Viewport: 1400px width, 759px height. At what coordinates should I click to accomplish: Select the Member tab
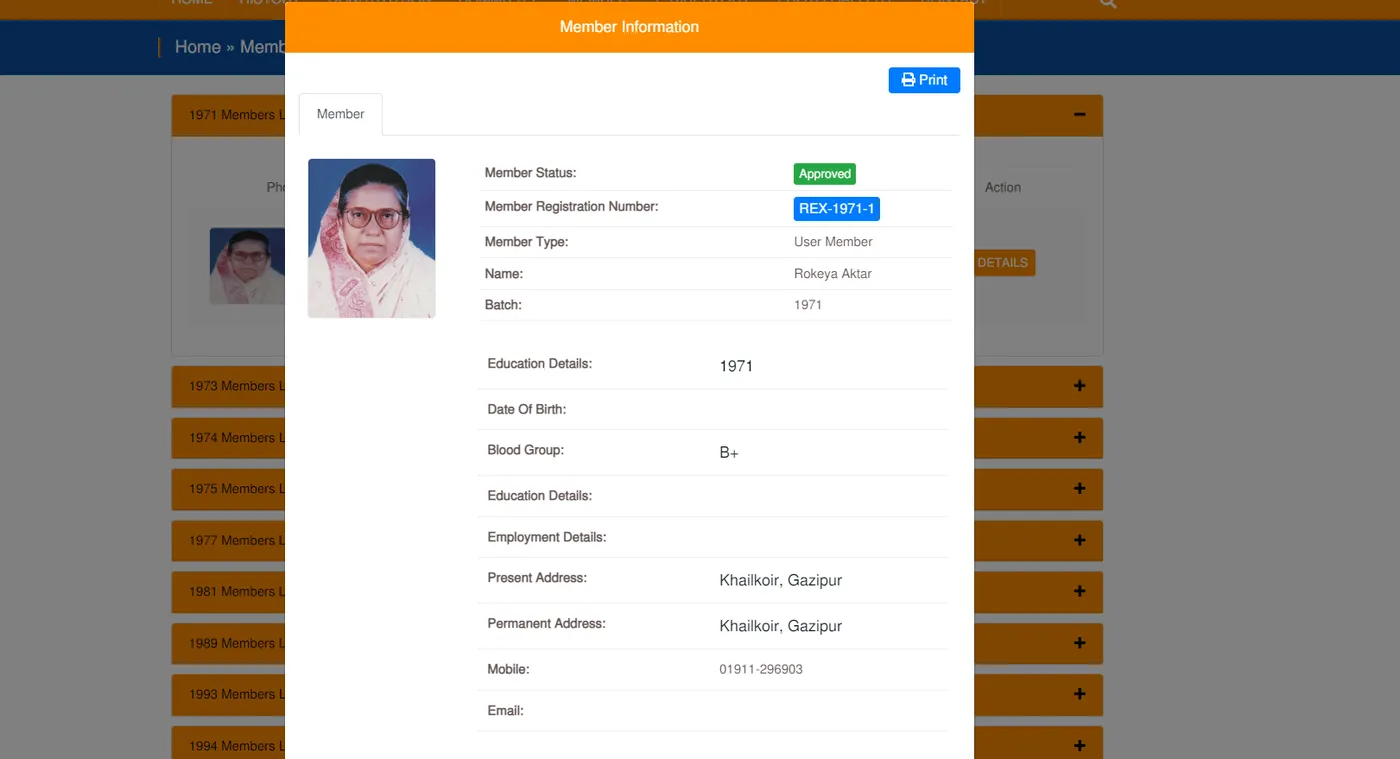[x=340, y=114]
